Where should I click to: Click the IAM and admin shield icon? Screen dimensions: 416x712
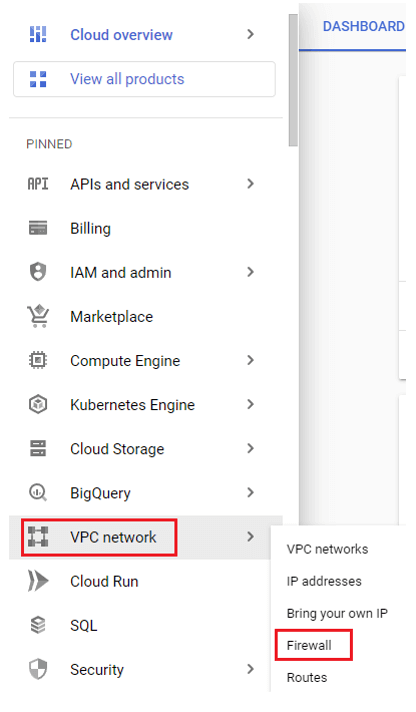pos(38,272)
